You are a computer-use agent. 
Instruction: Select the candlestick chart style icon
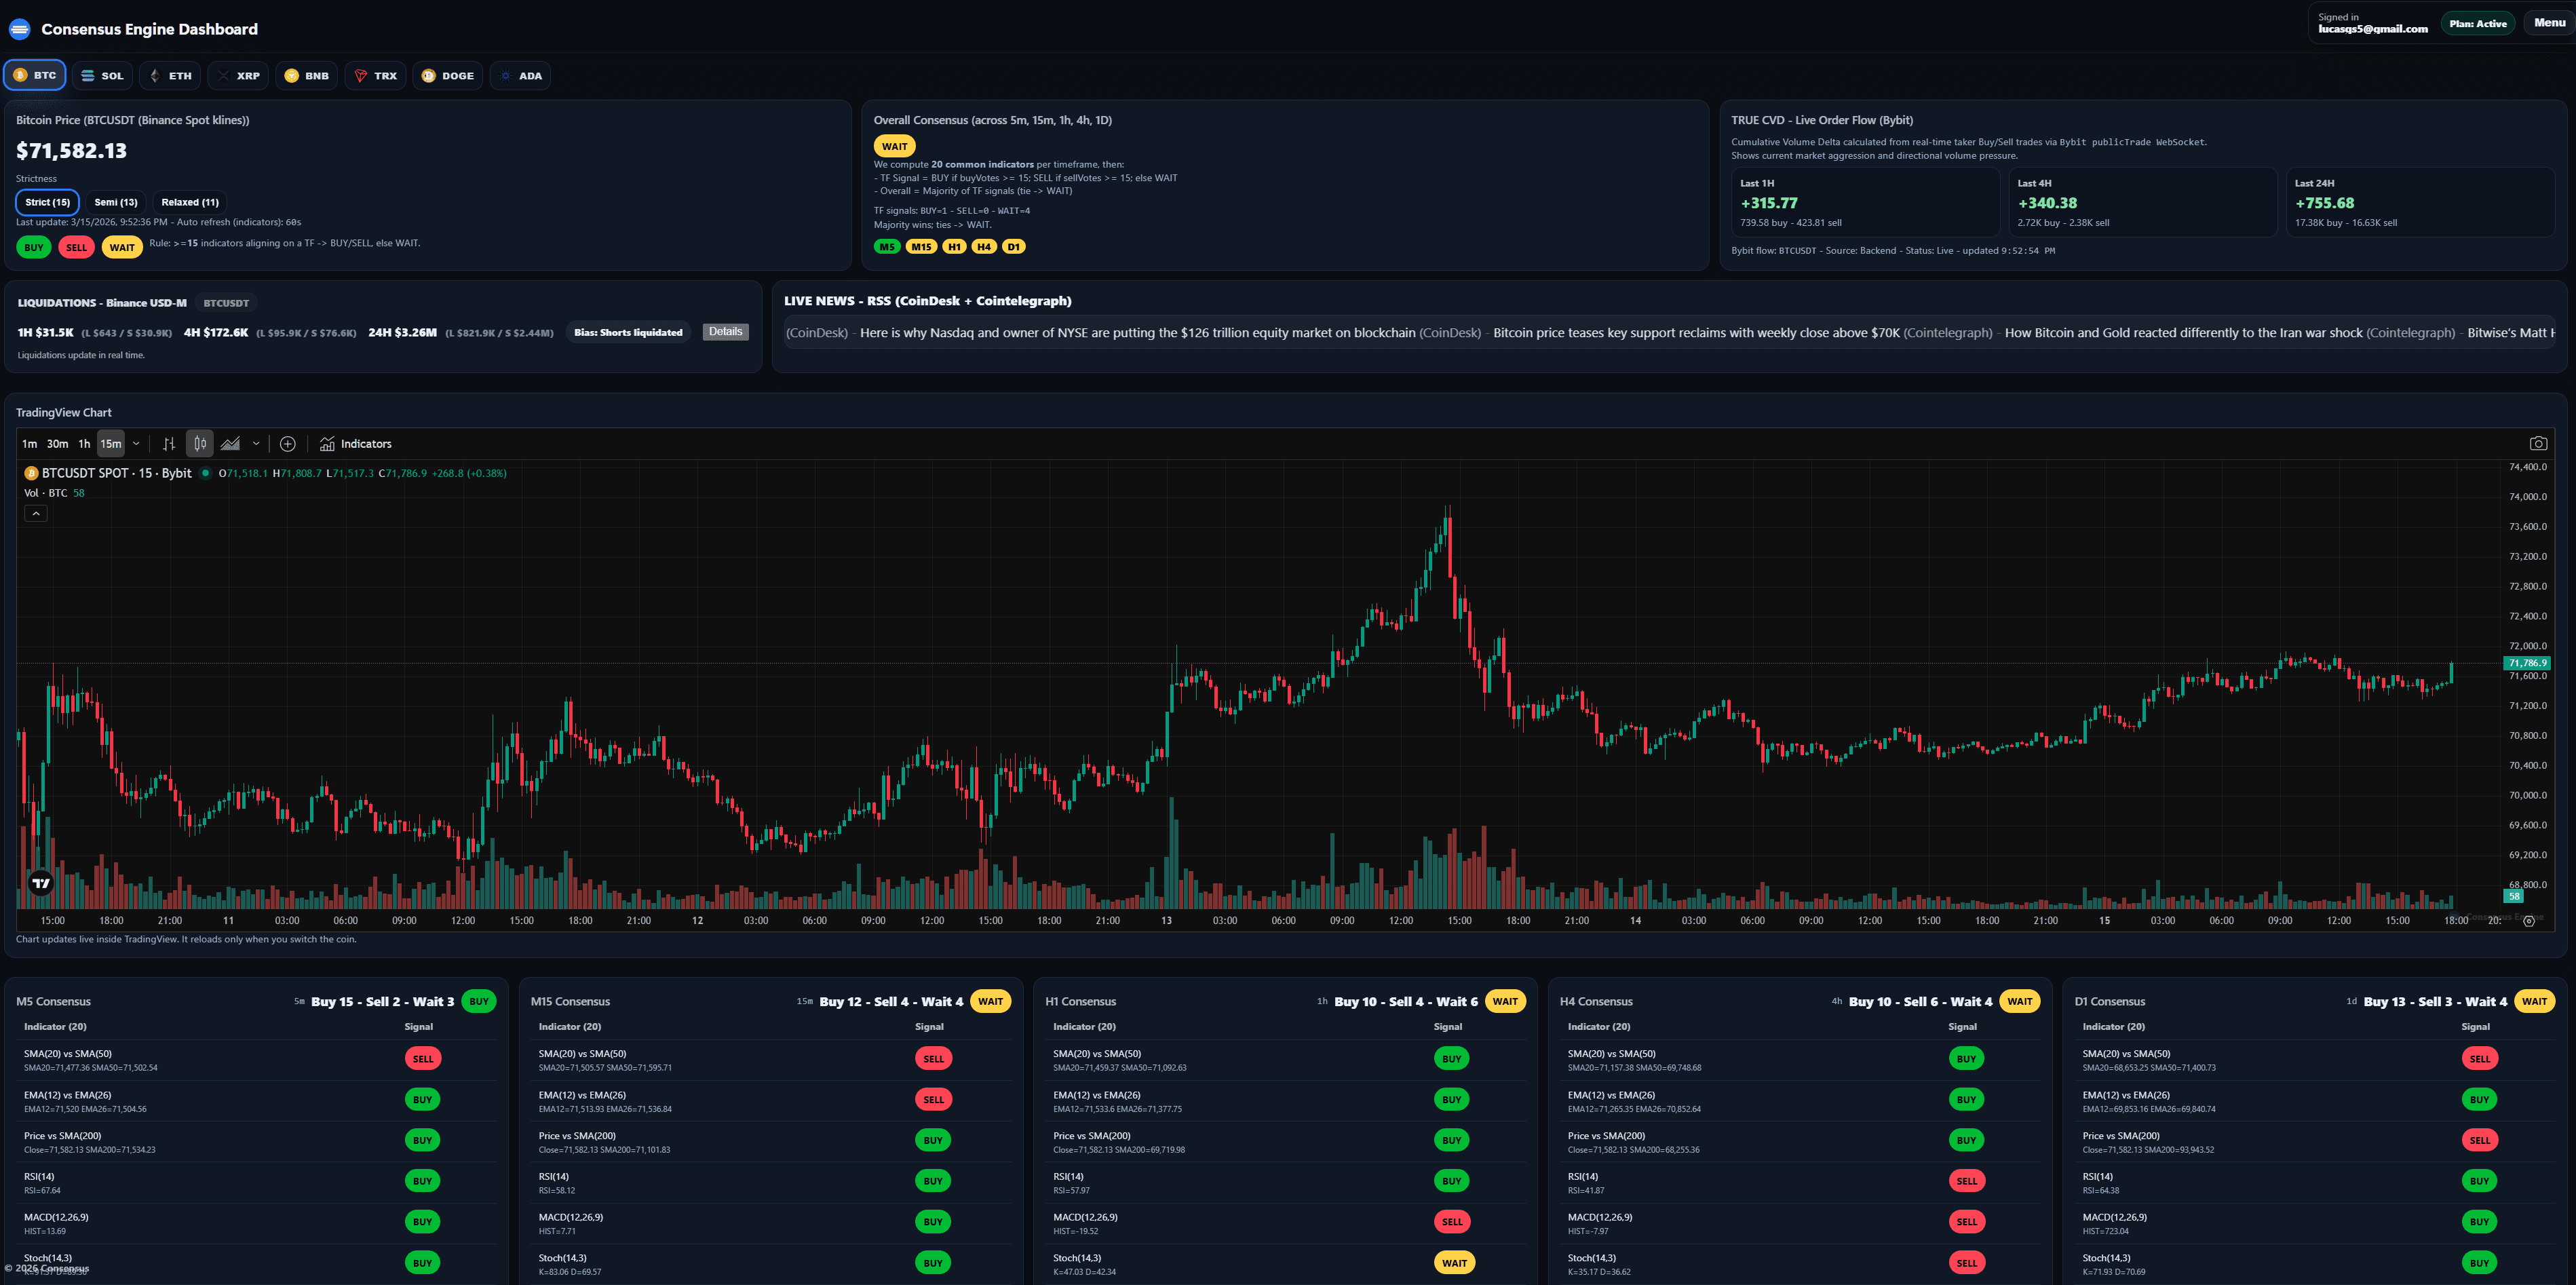coord(200,443)
